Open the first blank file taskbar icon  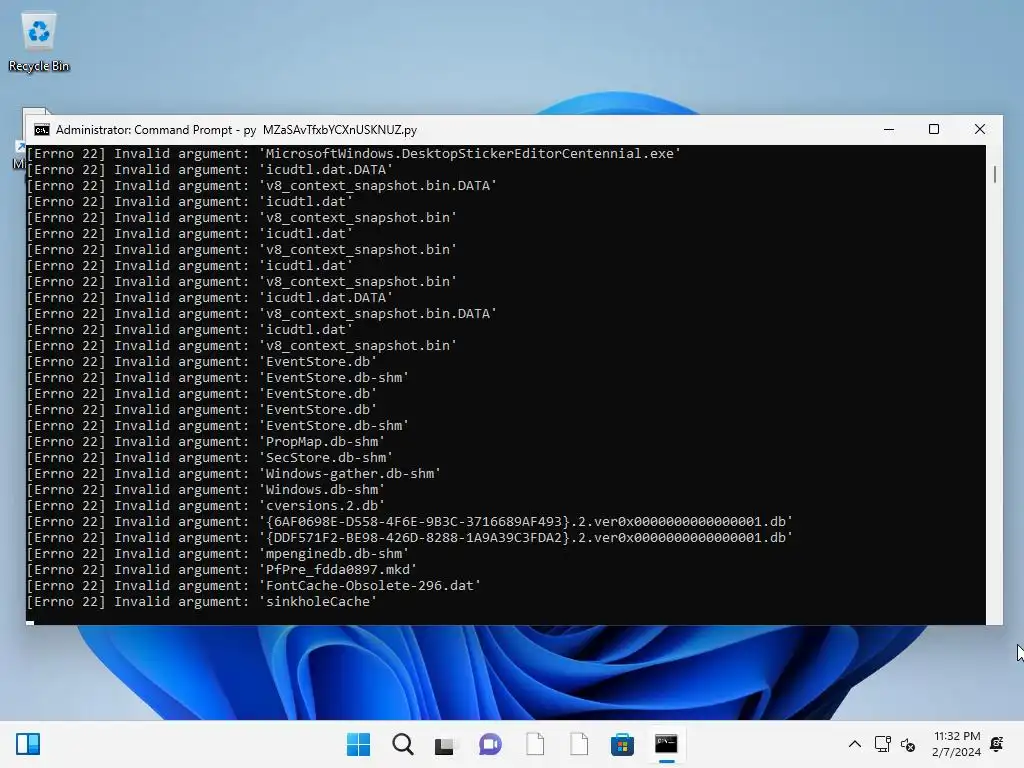tap(535, 744)
